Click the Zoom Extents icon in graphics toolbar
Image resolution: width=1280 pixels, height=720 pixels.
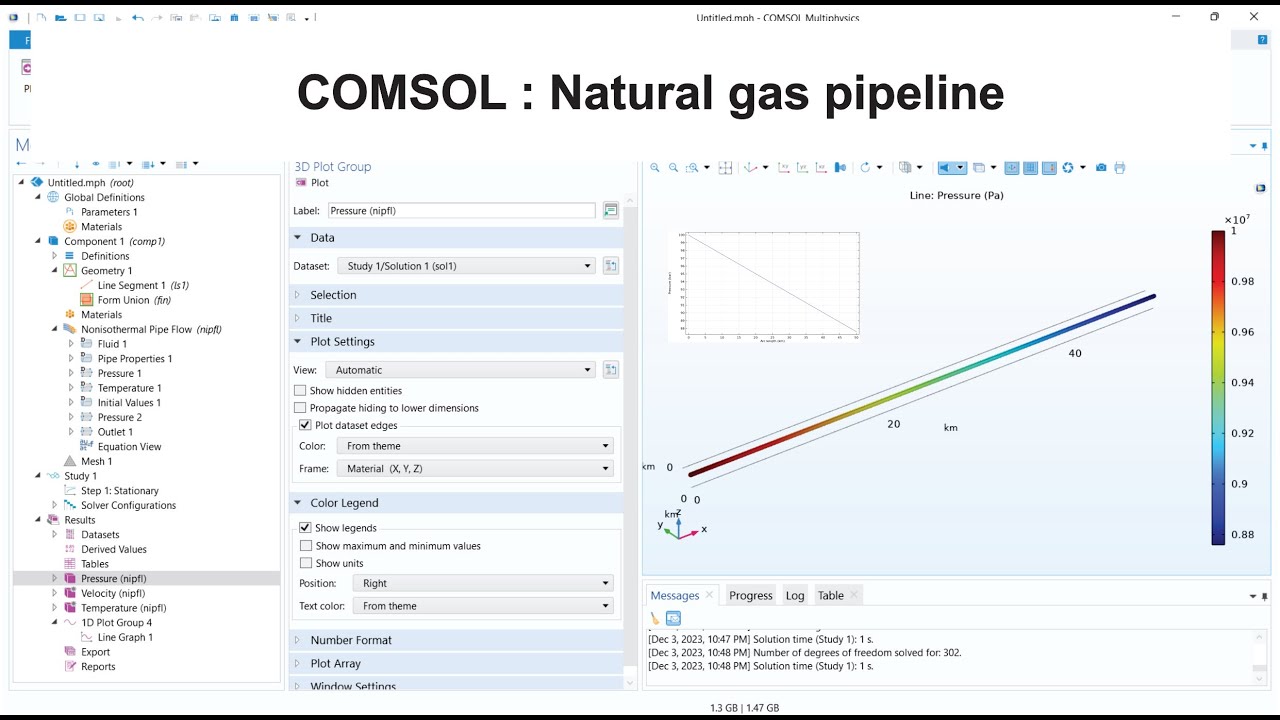tap(726, 167)
